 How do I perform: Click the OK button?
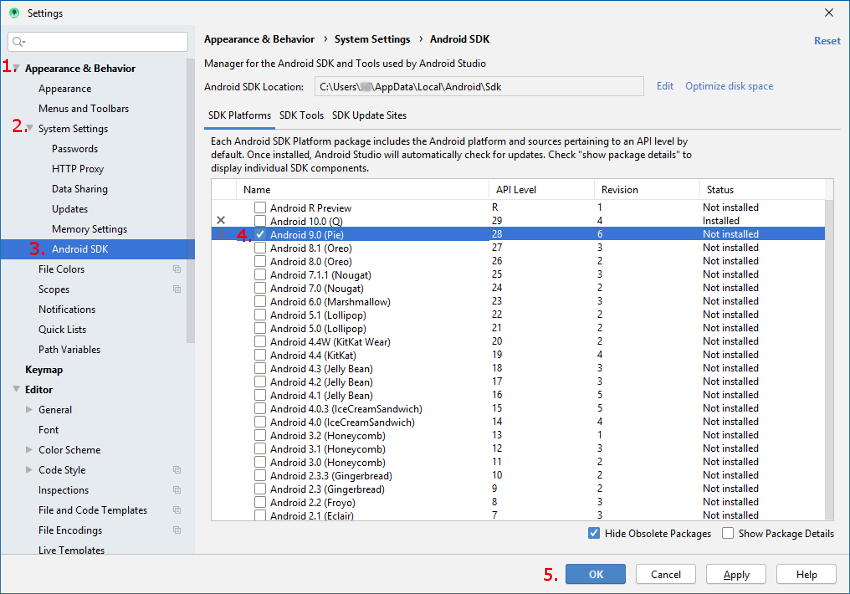pyautogui.click(x=596, y=574)
